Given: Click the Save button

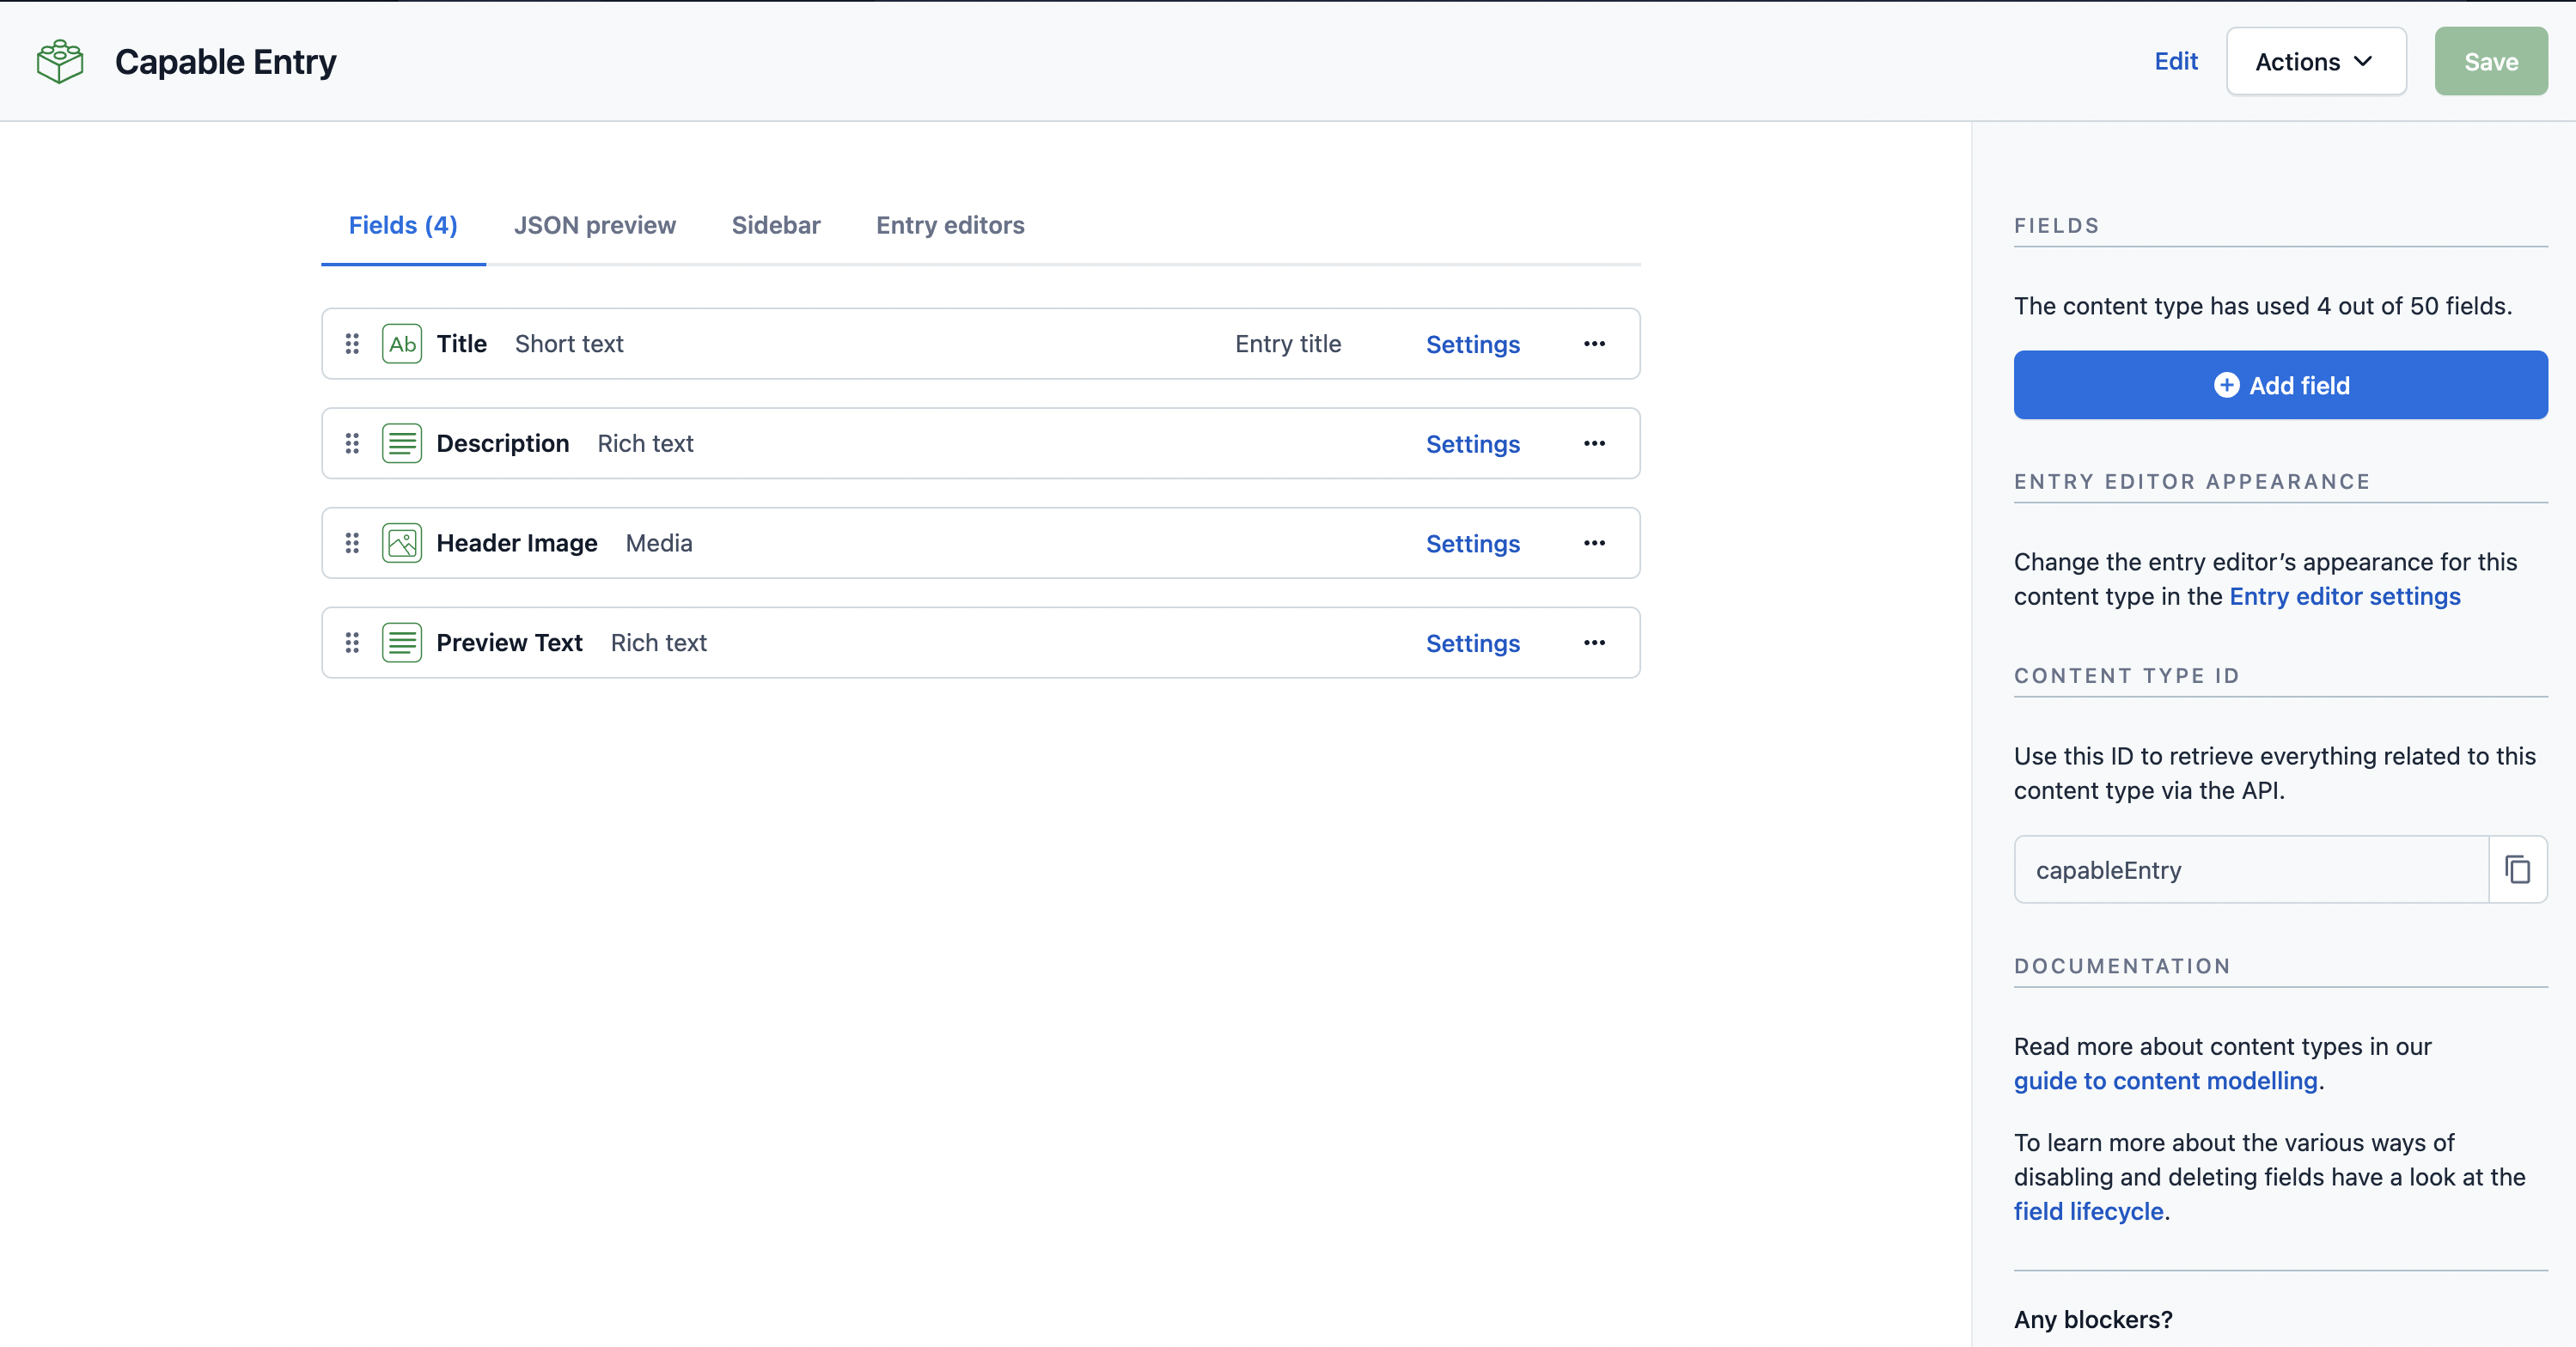Looking at the screenshot, I should 2490,62.
